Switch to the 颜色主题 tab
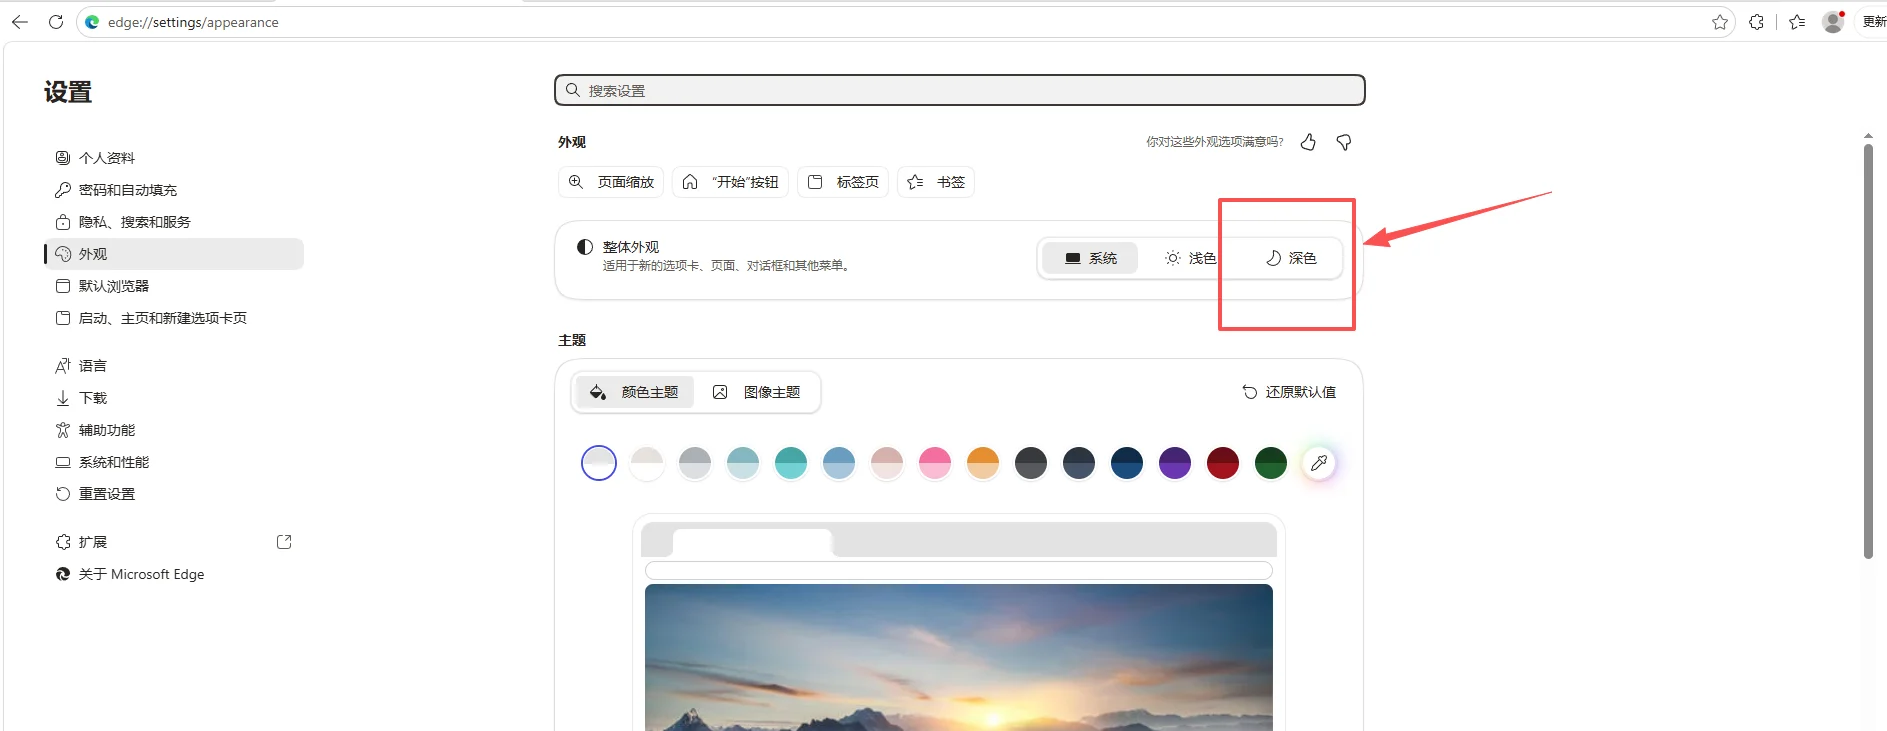 click(634, 392)
